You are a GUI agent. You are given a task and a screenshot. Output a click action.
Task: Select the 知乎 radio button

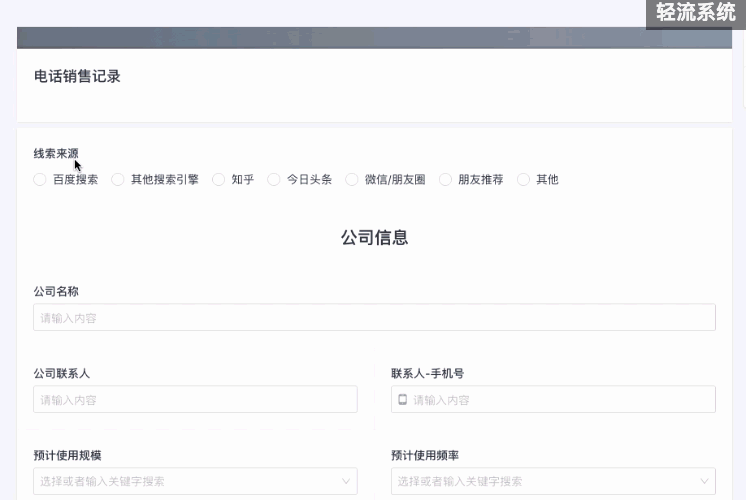[x=219, y=180]
